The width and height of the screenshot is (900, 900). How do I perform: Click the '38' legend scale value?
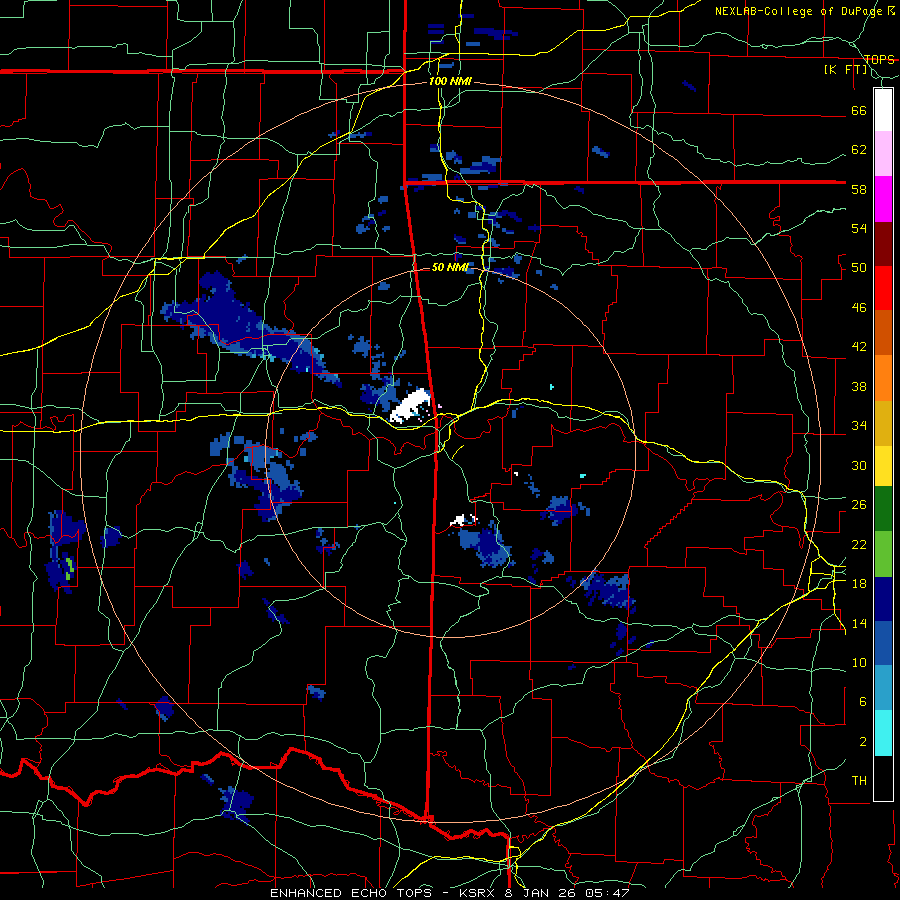pyautogui.click(x=859, y=386)
